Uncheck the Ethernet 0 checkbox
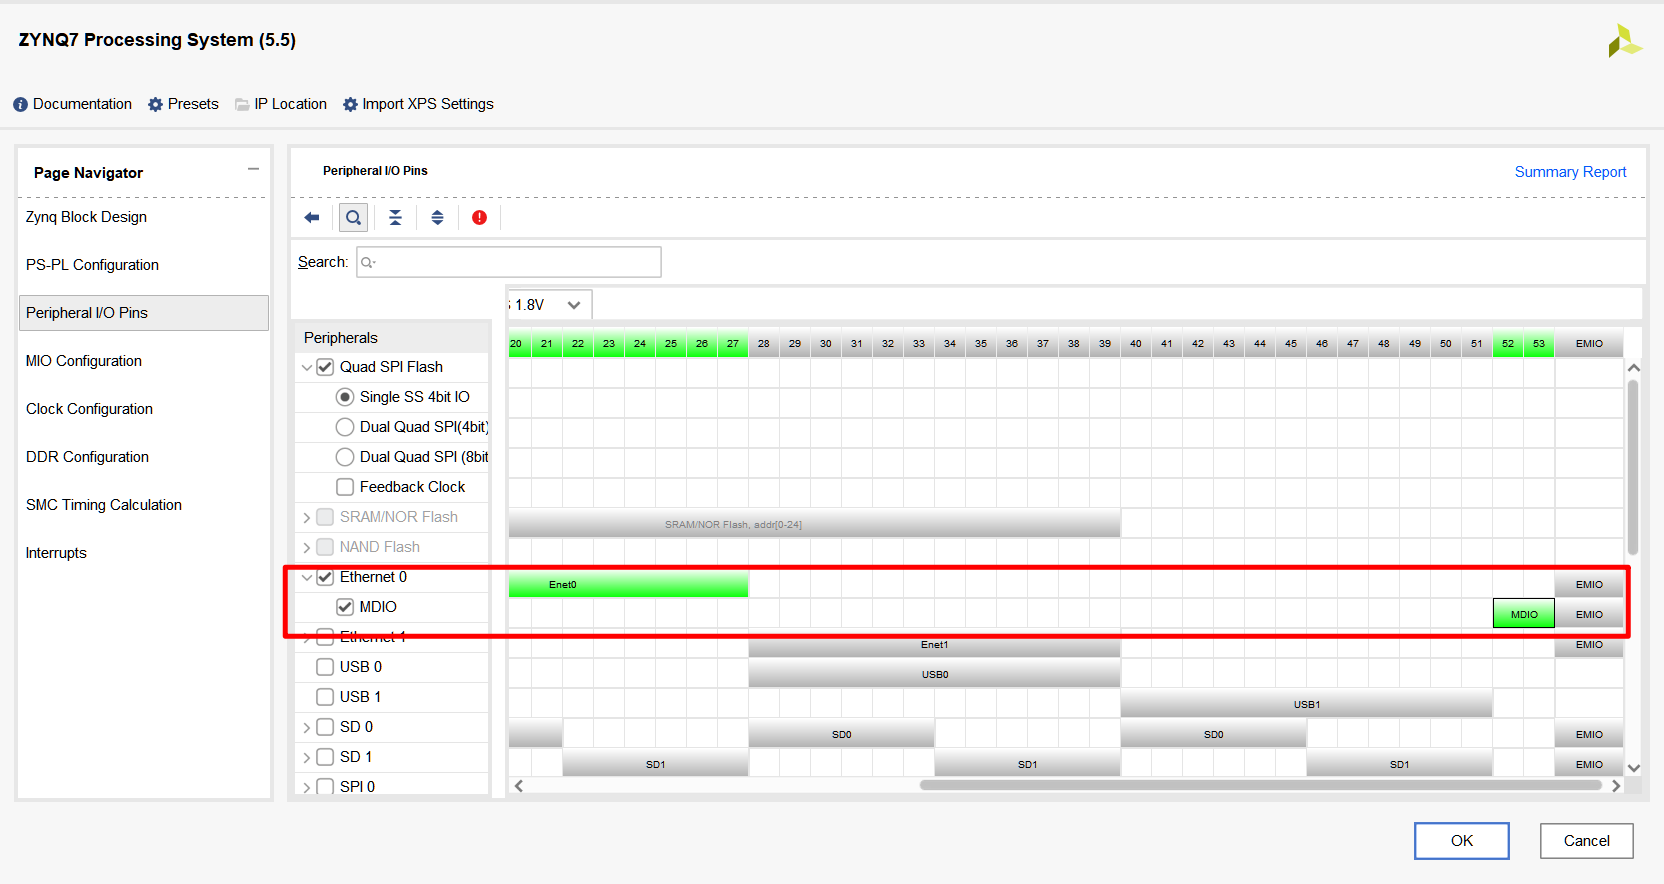 tap(325, 577)
